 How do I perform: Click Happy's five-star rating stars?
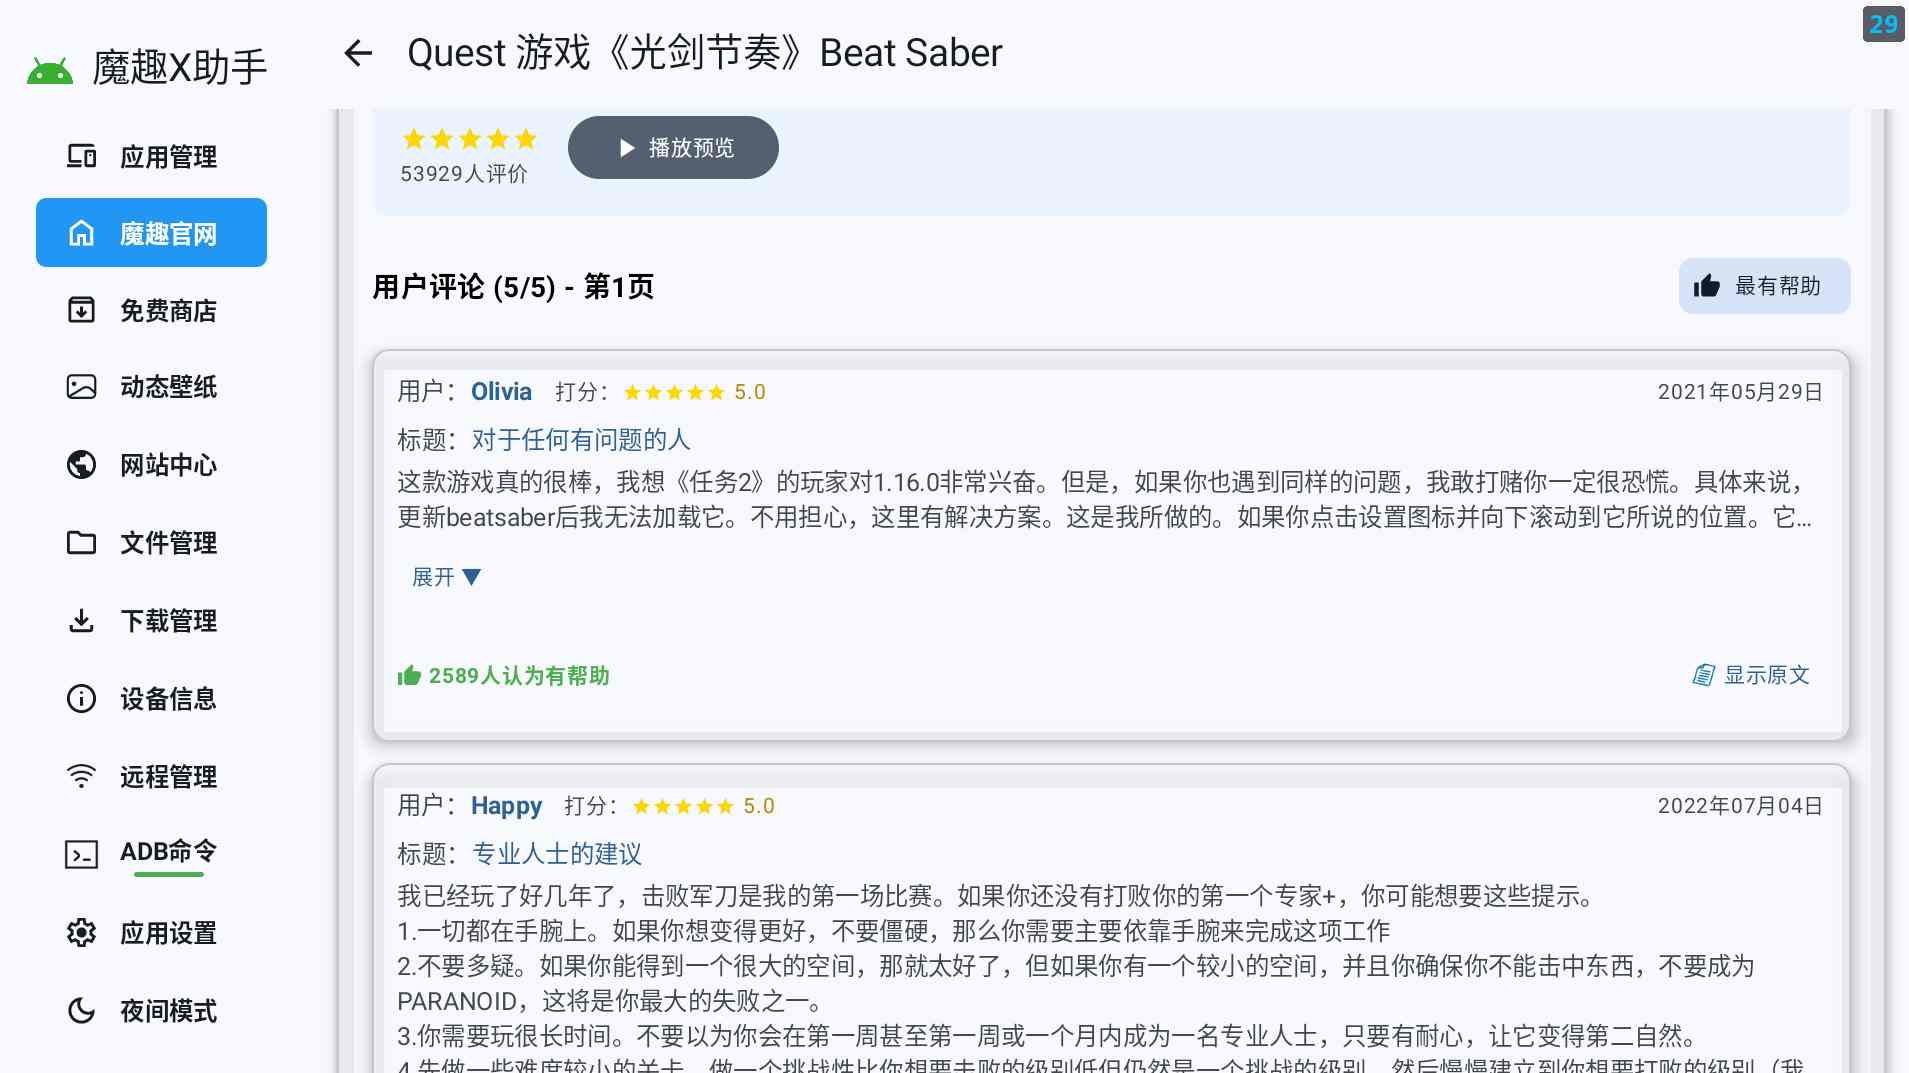pos(684,805)
